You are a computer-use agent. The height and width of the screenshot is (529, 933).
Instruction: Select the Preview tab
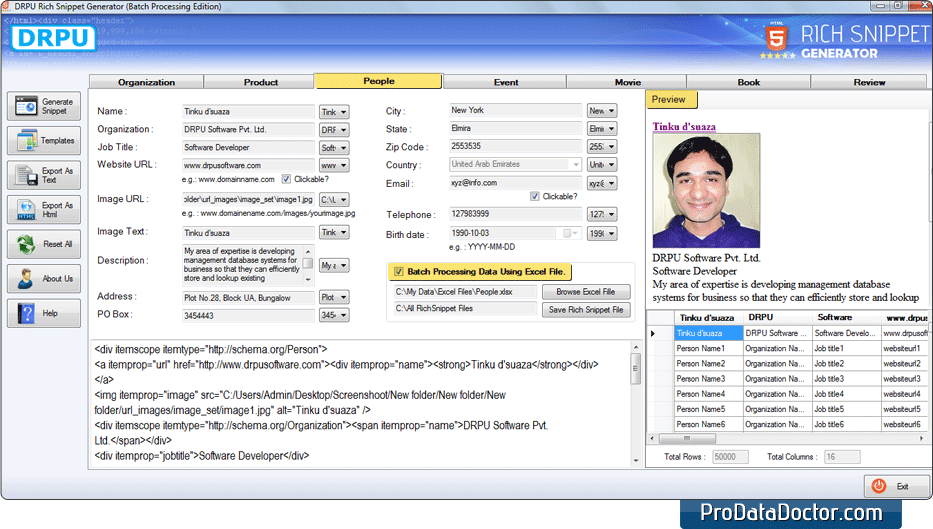pyautogui.click(x=671, y=100)
